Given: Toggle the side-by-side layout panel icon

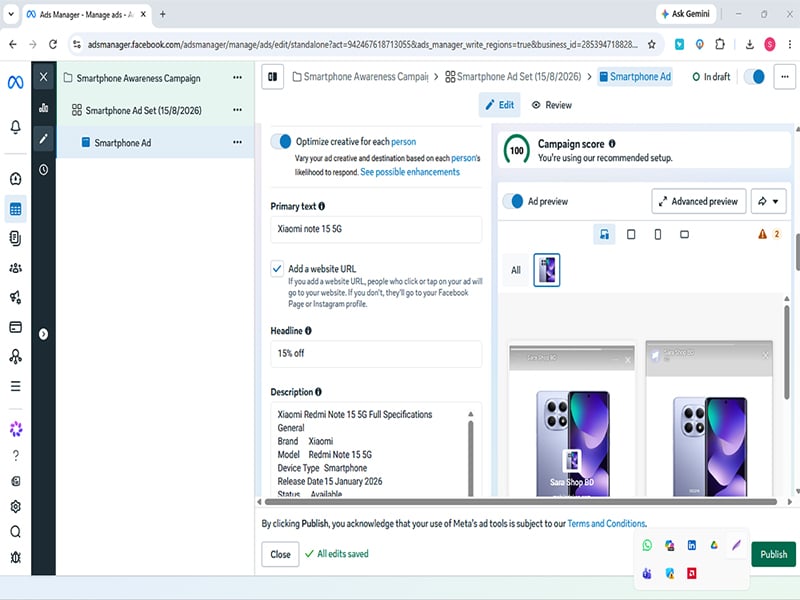Looking at the screenshot, I should [x=273, y=77].
